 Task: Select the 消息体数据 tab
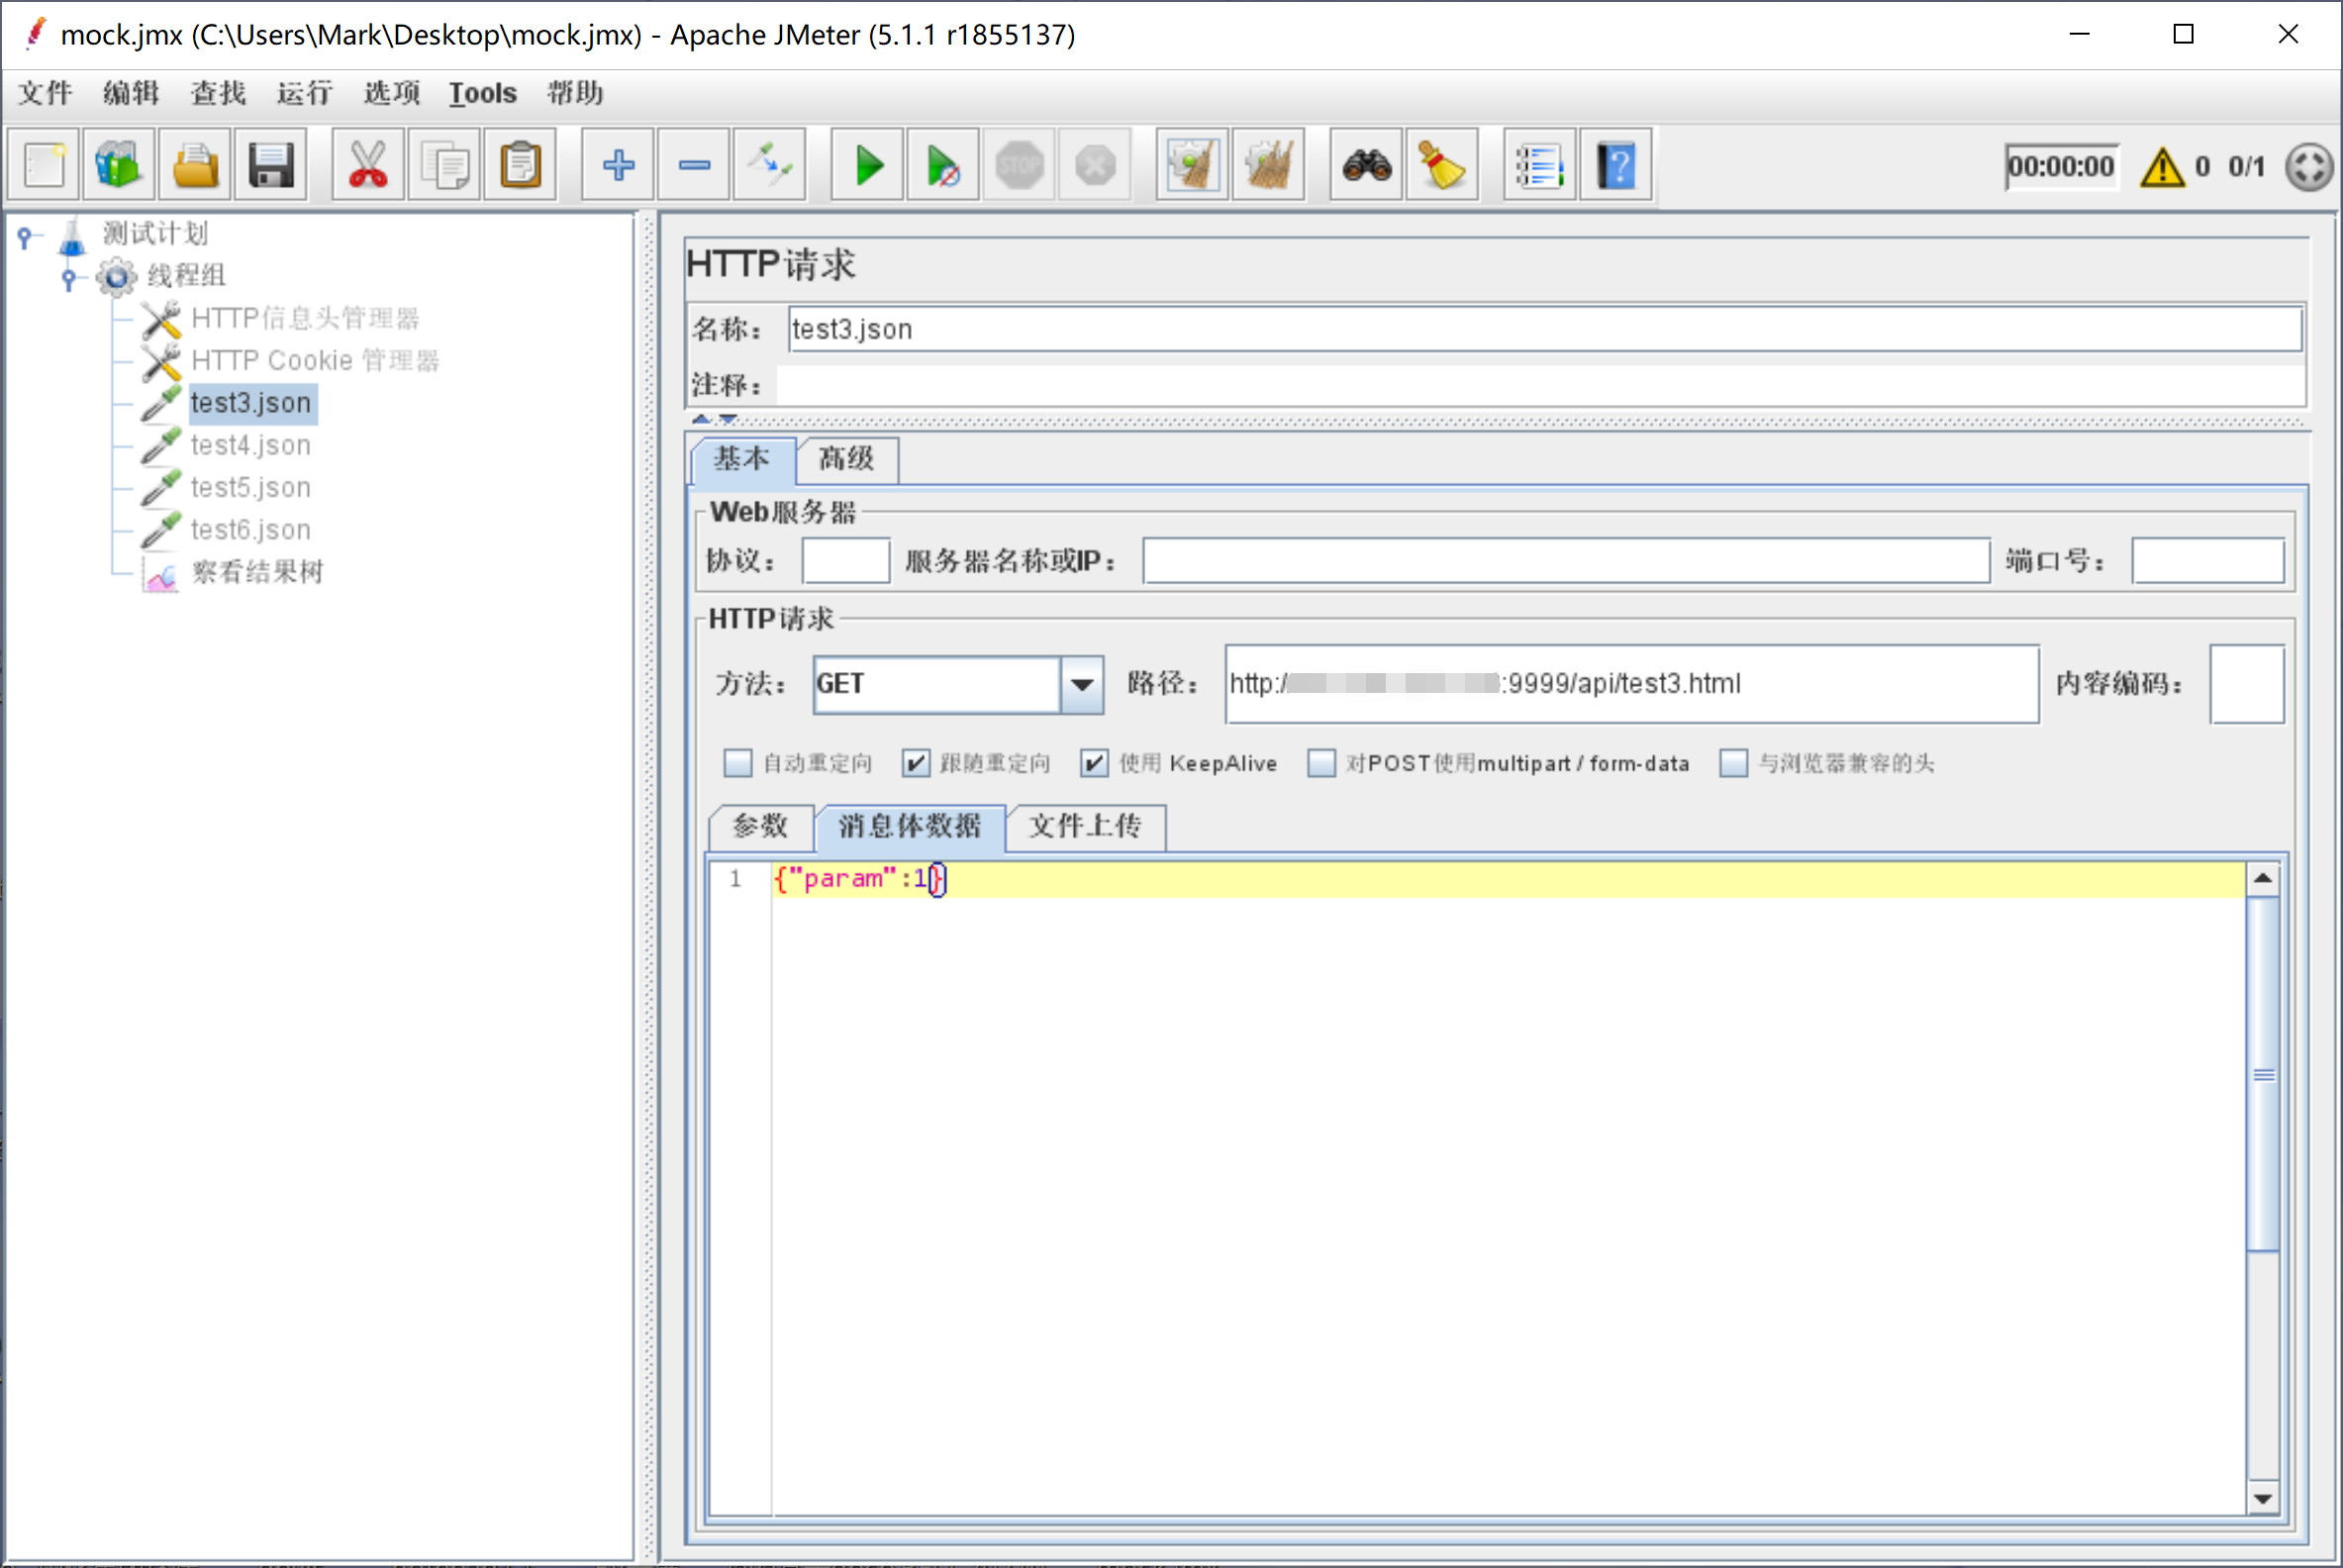tap(909, 826)
